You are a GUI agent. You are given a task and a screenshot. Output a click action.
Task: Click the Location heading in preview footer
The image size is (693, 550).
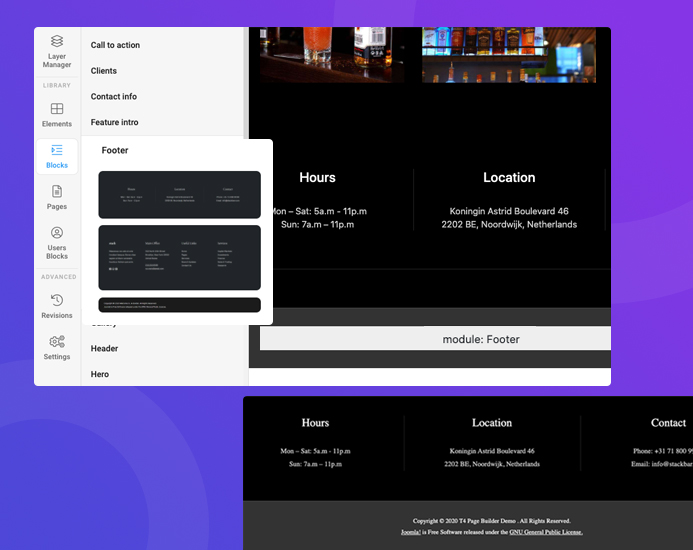click(492, 423)
